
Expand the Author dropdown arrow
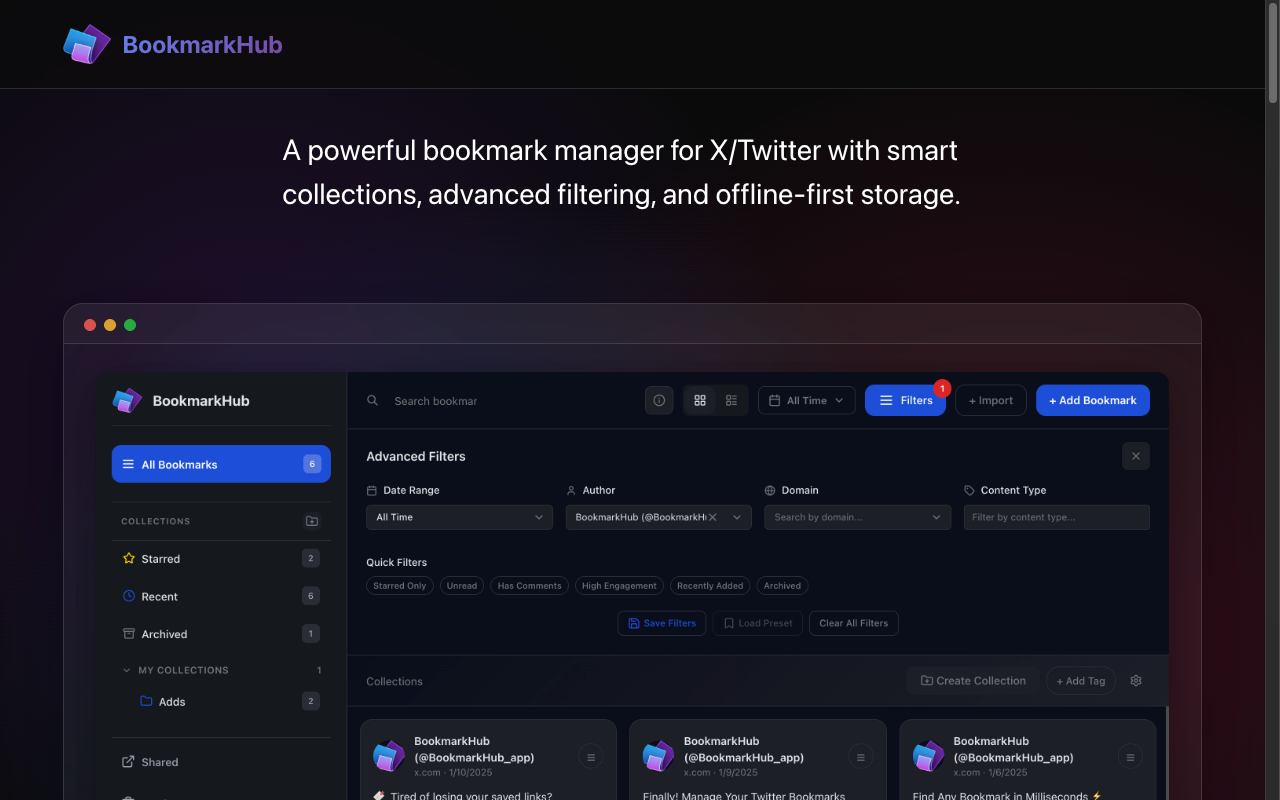coord(737,517)
